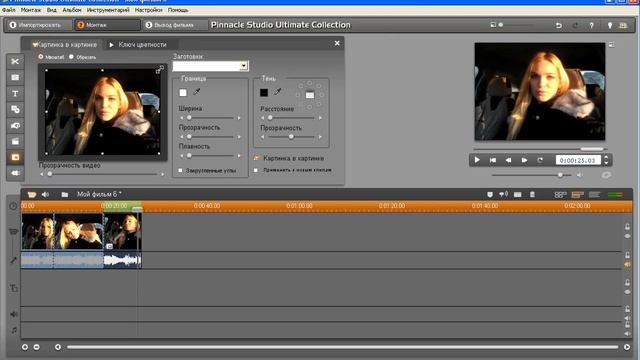Click the white border color swatch
The height and width of the screenshot is (360, 640).
183,93
